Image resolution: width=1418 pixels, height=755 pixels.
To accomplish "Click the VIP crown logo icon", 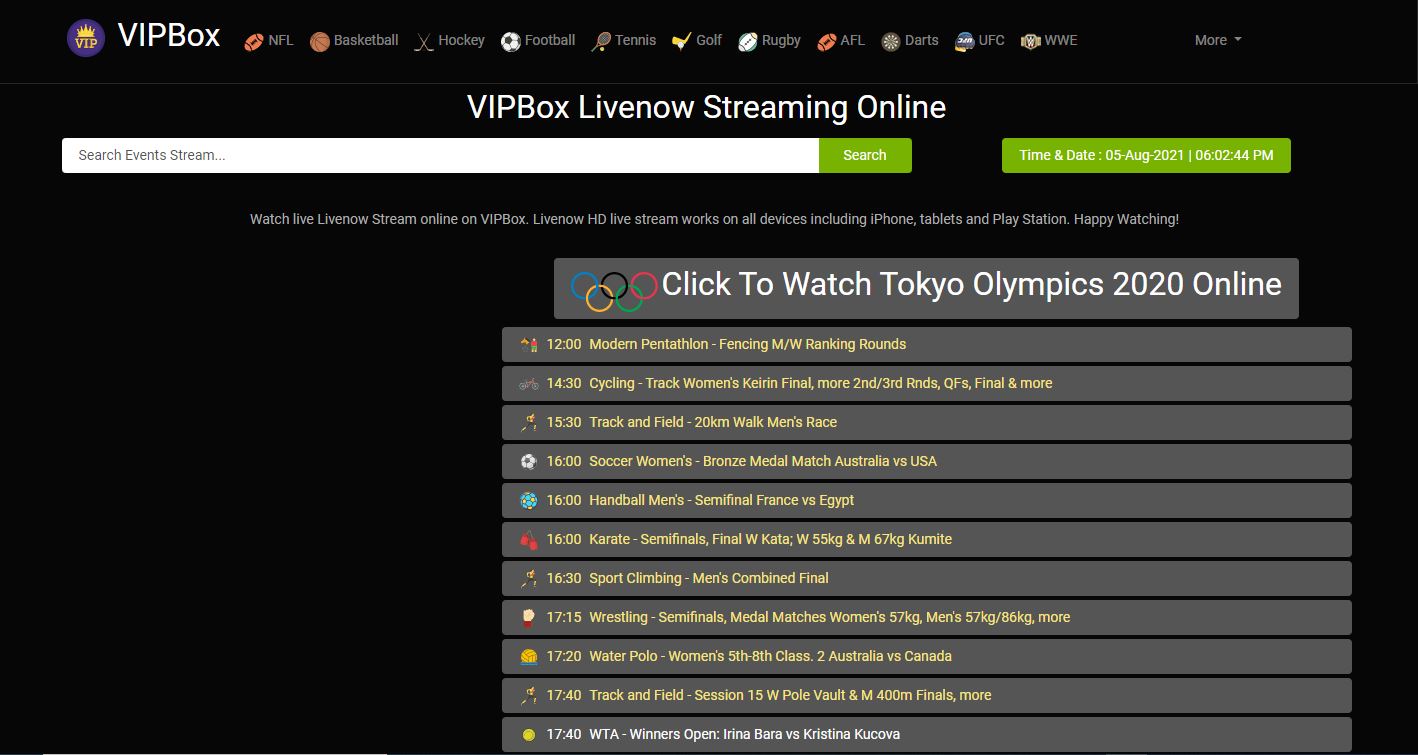I will (x=86, y=39).
